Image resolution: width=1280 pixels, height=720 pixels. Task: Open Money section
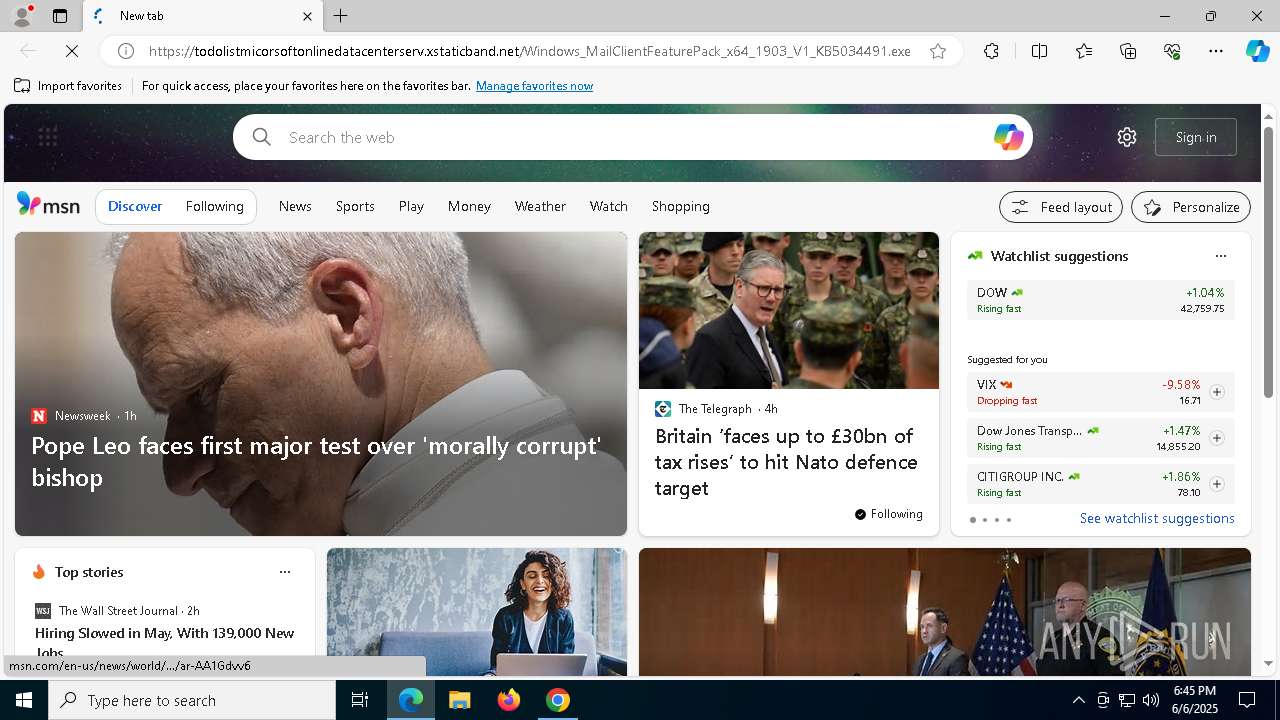click(x=469, y=206)
